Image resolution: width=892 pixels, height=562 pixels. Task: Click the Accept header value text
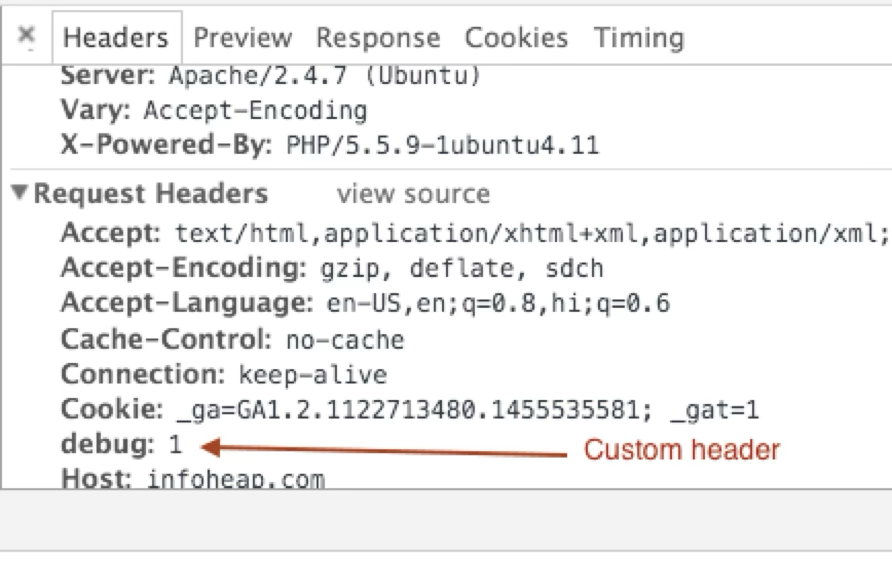532,233
